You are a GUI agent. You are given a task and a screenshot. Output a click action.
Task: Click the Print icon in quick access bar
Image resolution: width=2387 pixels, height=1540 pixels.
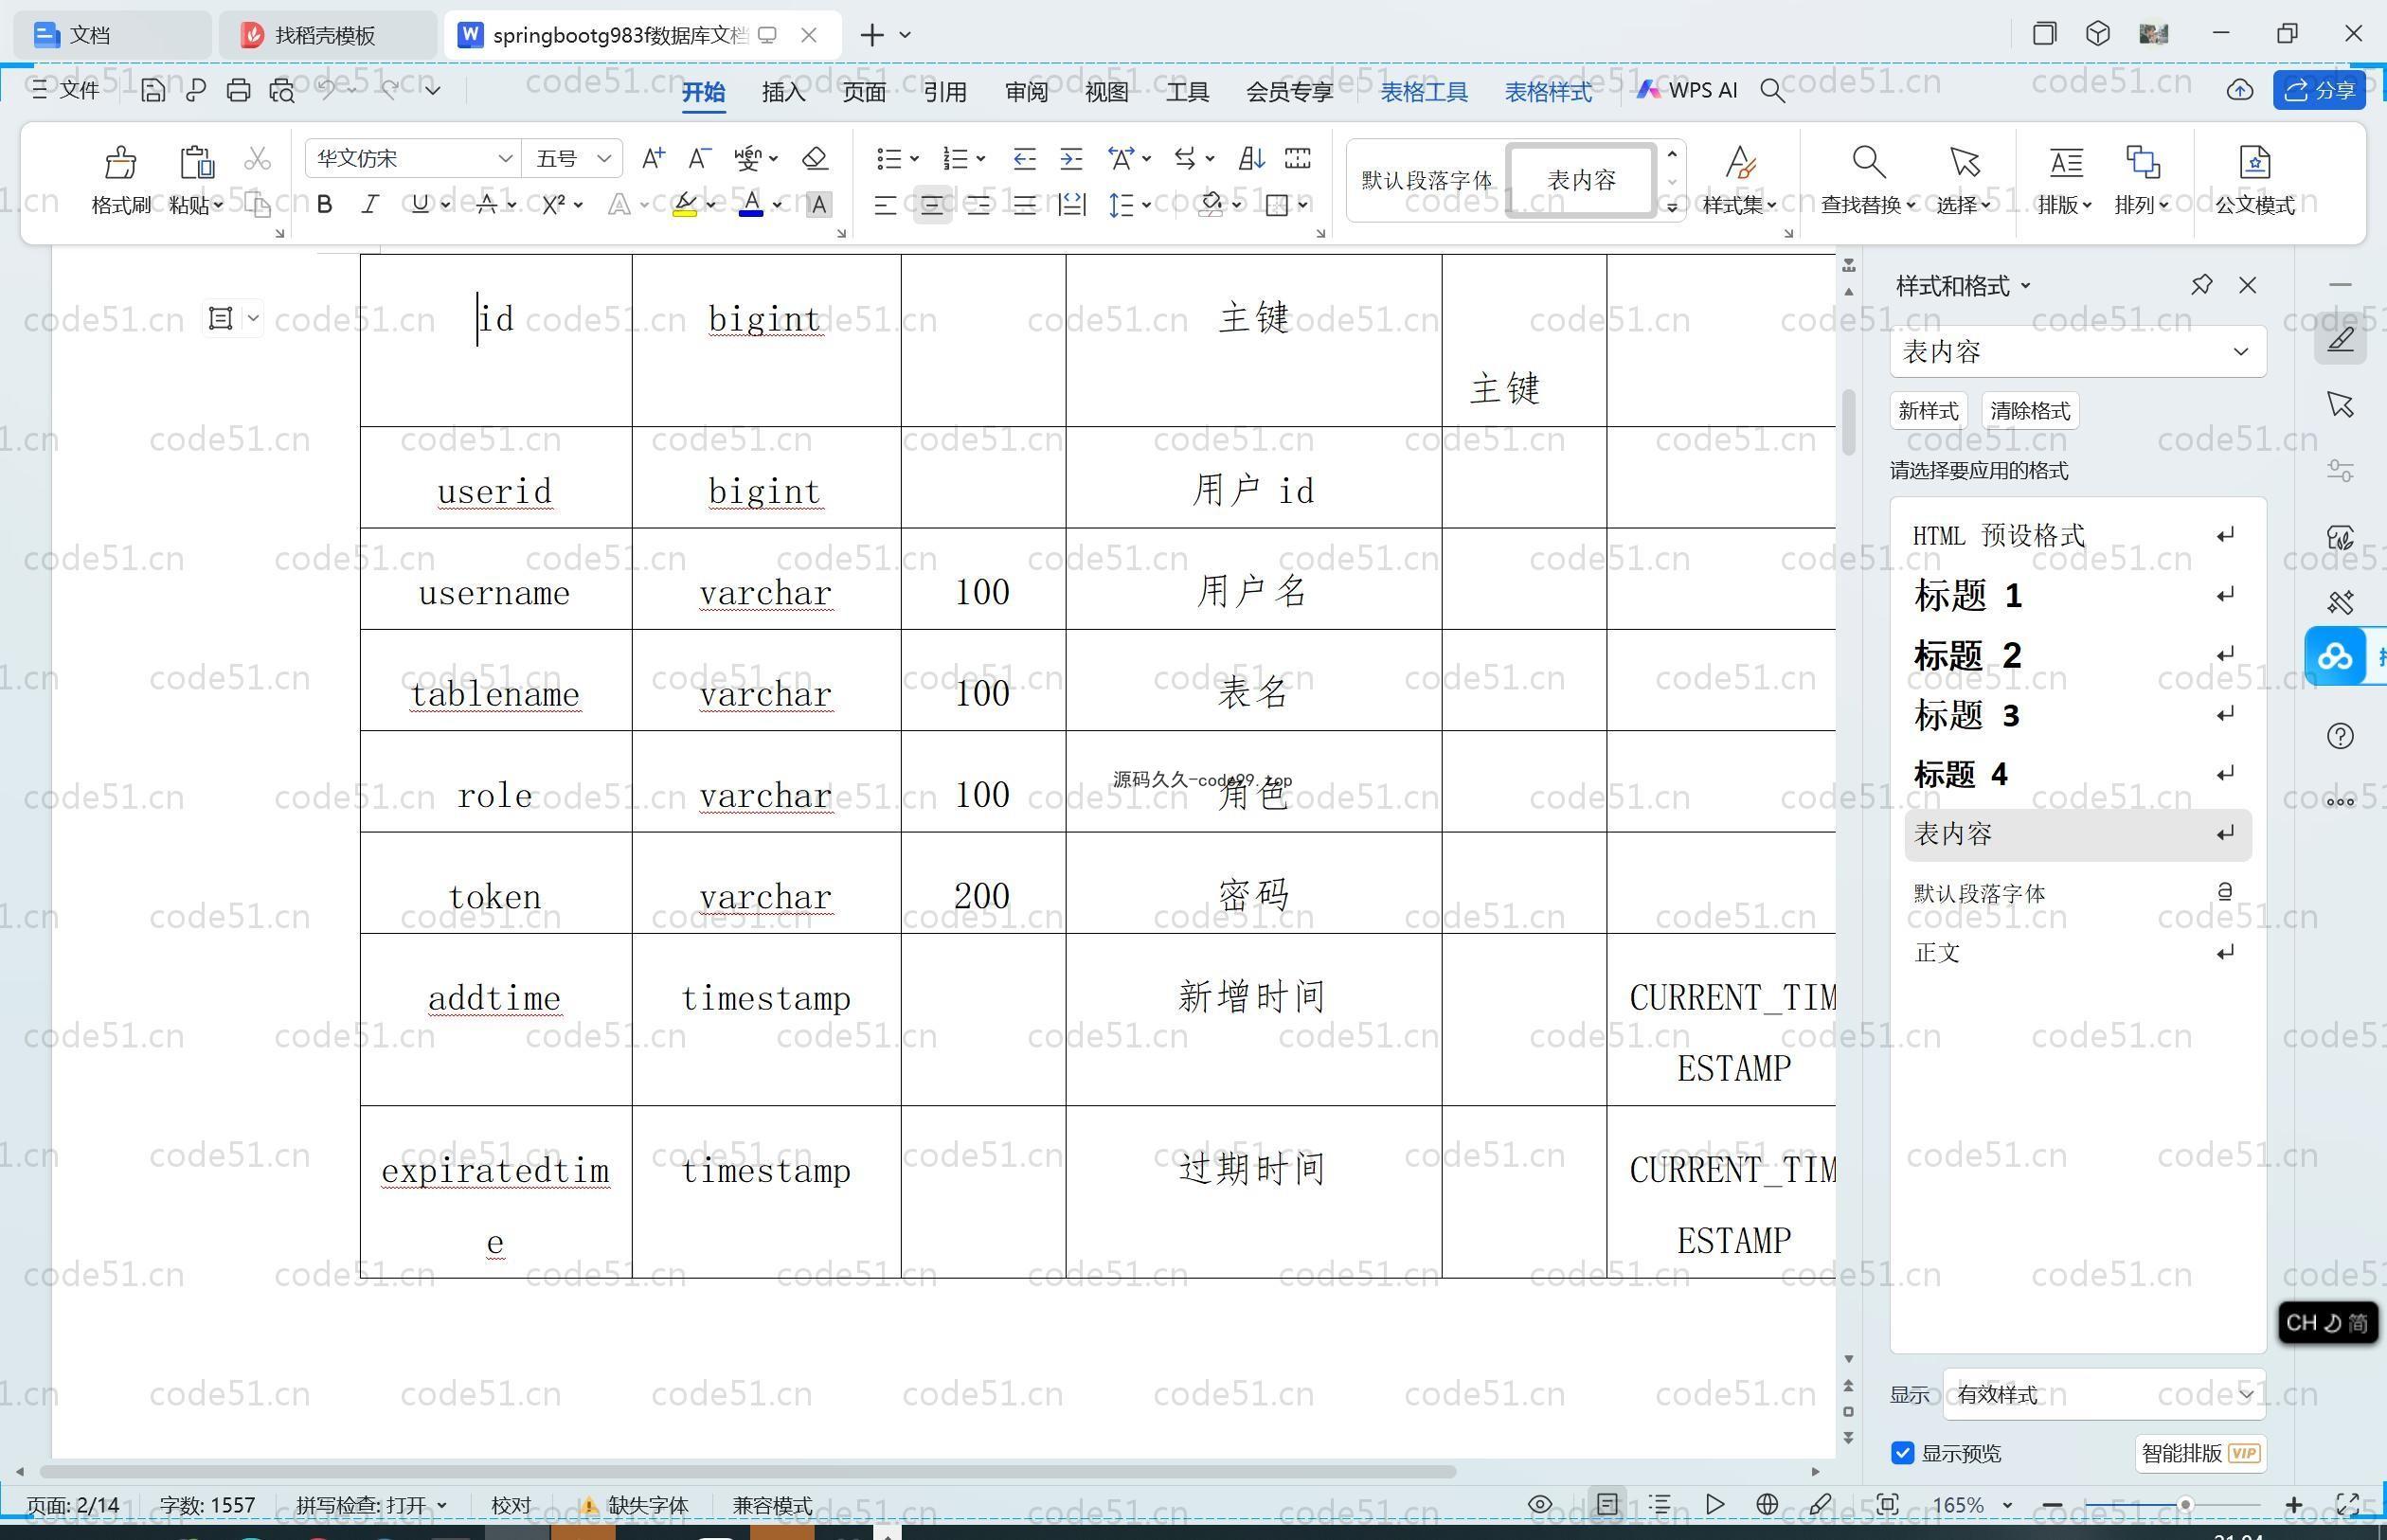pos(238,91)
